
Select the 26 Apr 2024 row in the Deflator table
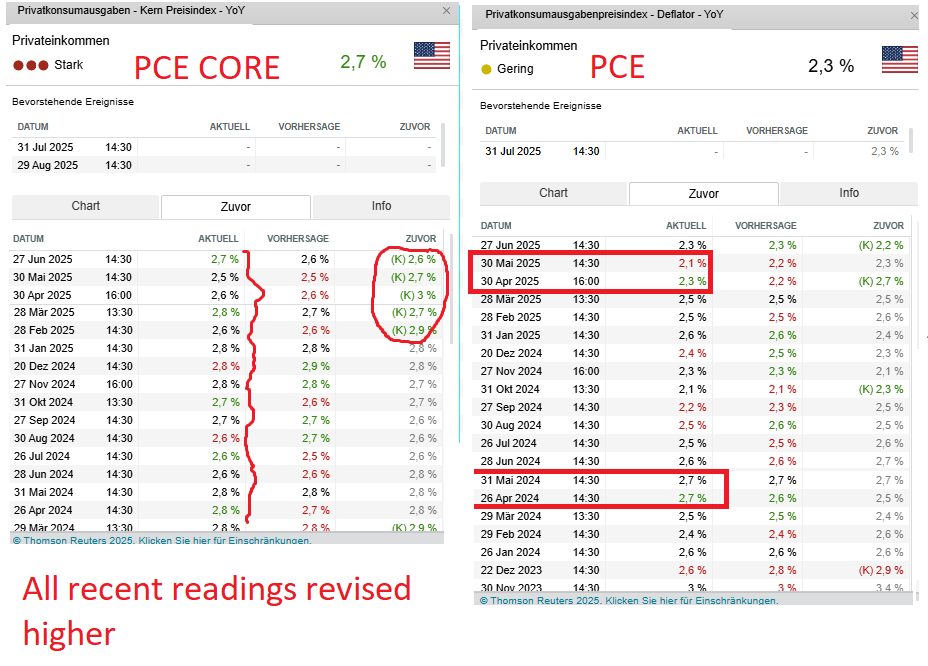coord(692,498)
